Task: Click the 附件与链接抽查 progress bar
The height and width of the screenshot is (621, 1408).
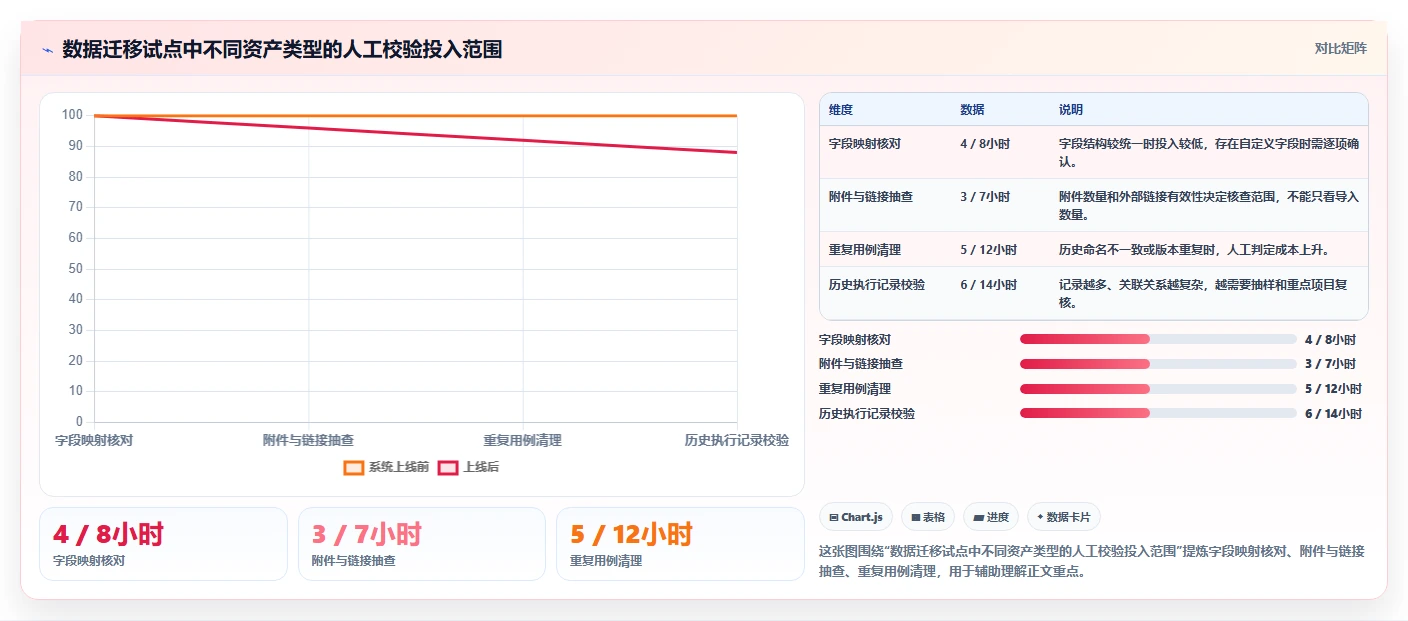Action: tap(1158, 364)
